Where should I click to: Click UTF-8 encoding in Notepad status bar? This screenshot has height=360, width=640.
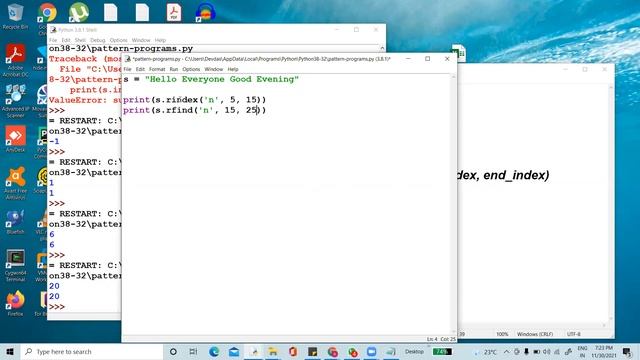(x=573, y=334)
